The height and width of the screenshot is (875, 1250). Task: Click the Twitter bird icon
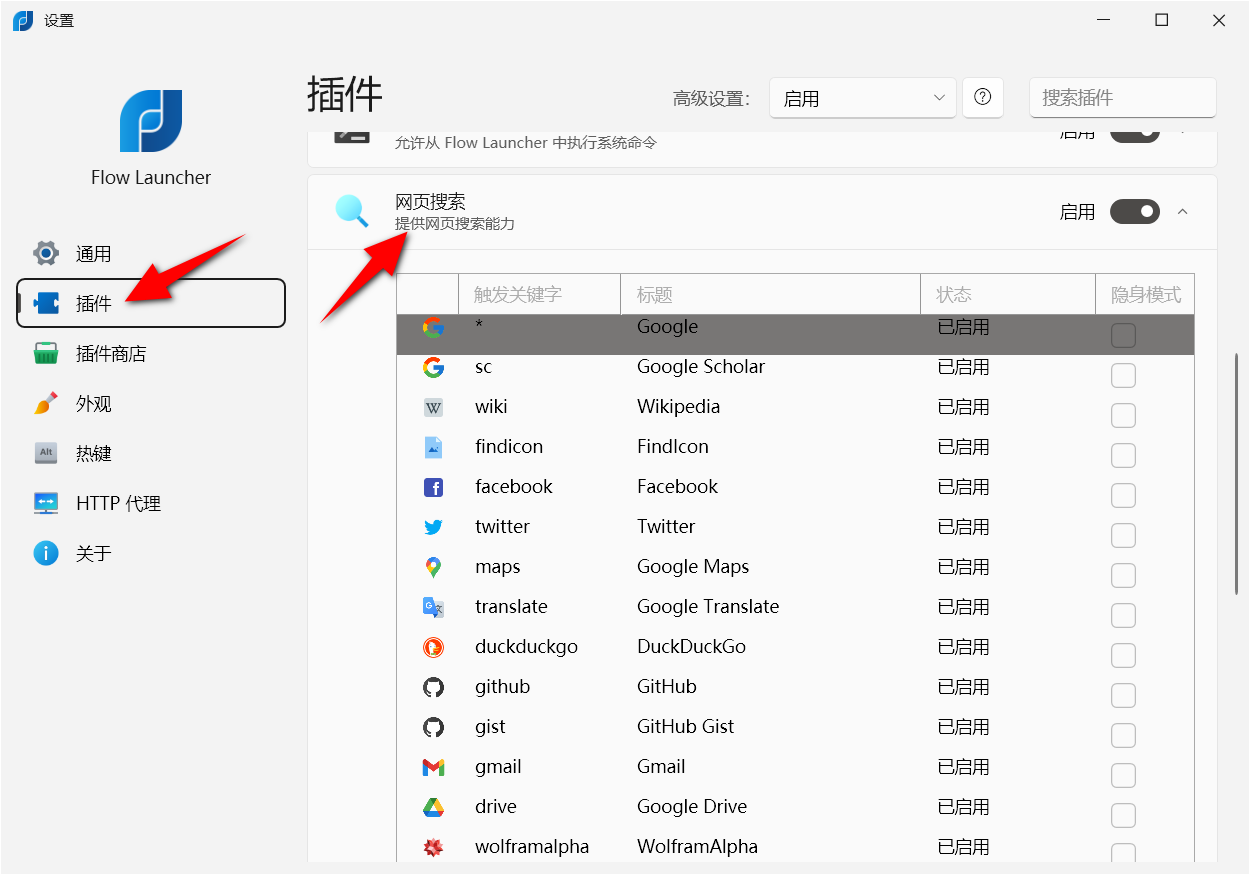click(x=433, y=527)
